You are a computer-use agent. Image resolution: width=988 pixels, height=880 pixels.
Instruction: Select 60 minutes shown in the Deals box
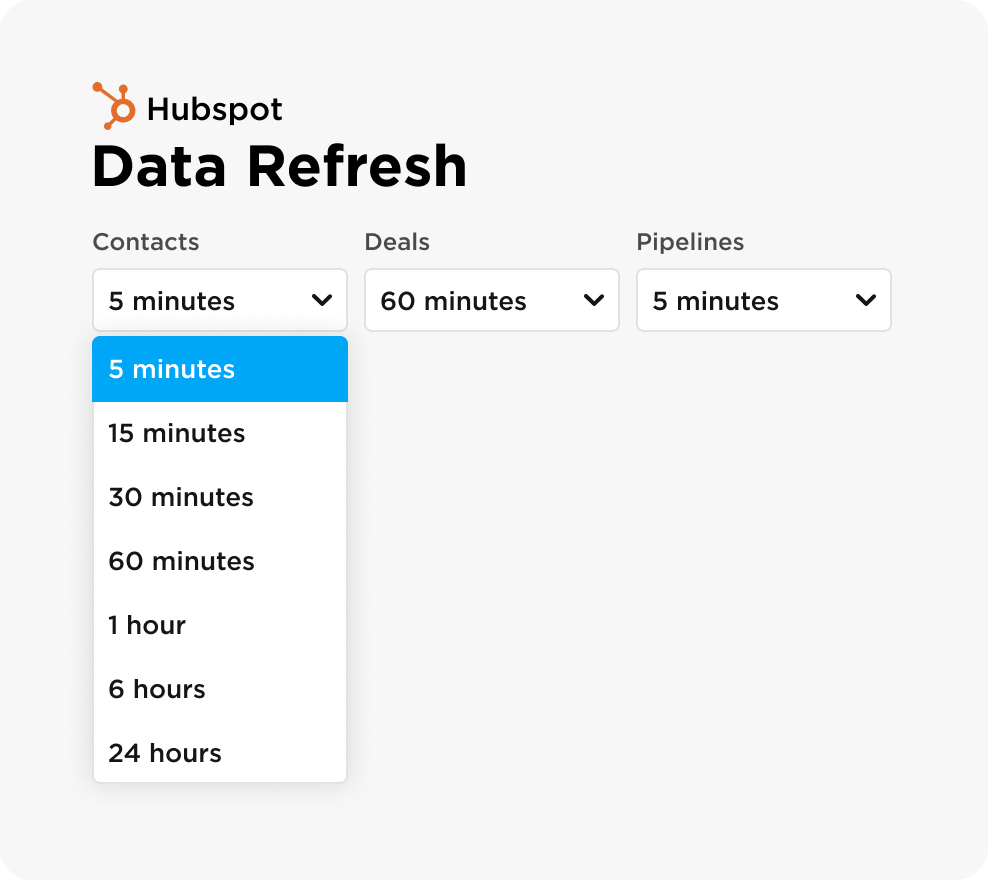pos(452,300)
